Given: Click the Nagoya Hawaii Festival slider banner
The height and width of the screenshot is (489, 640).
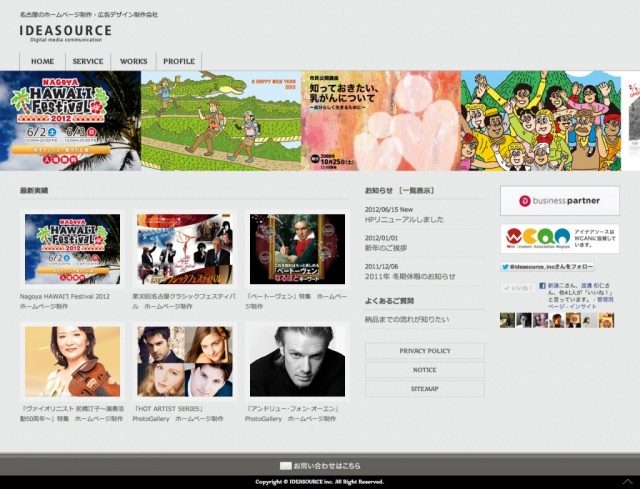Looking at the screenshot, I should pos(70,120).
